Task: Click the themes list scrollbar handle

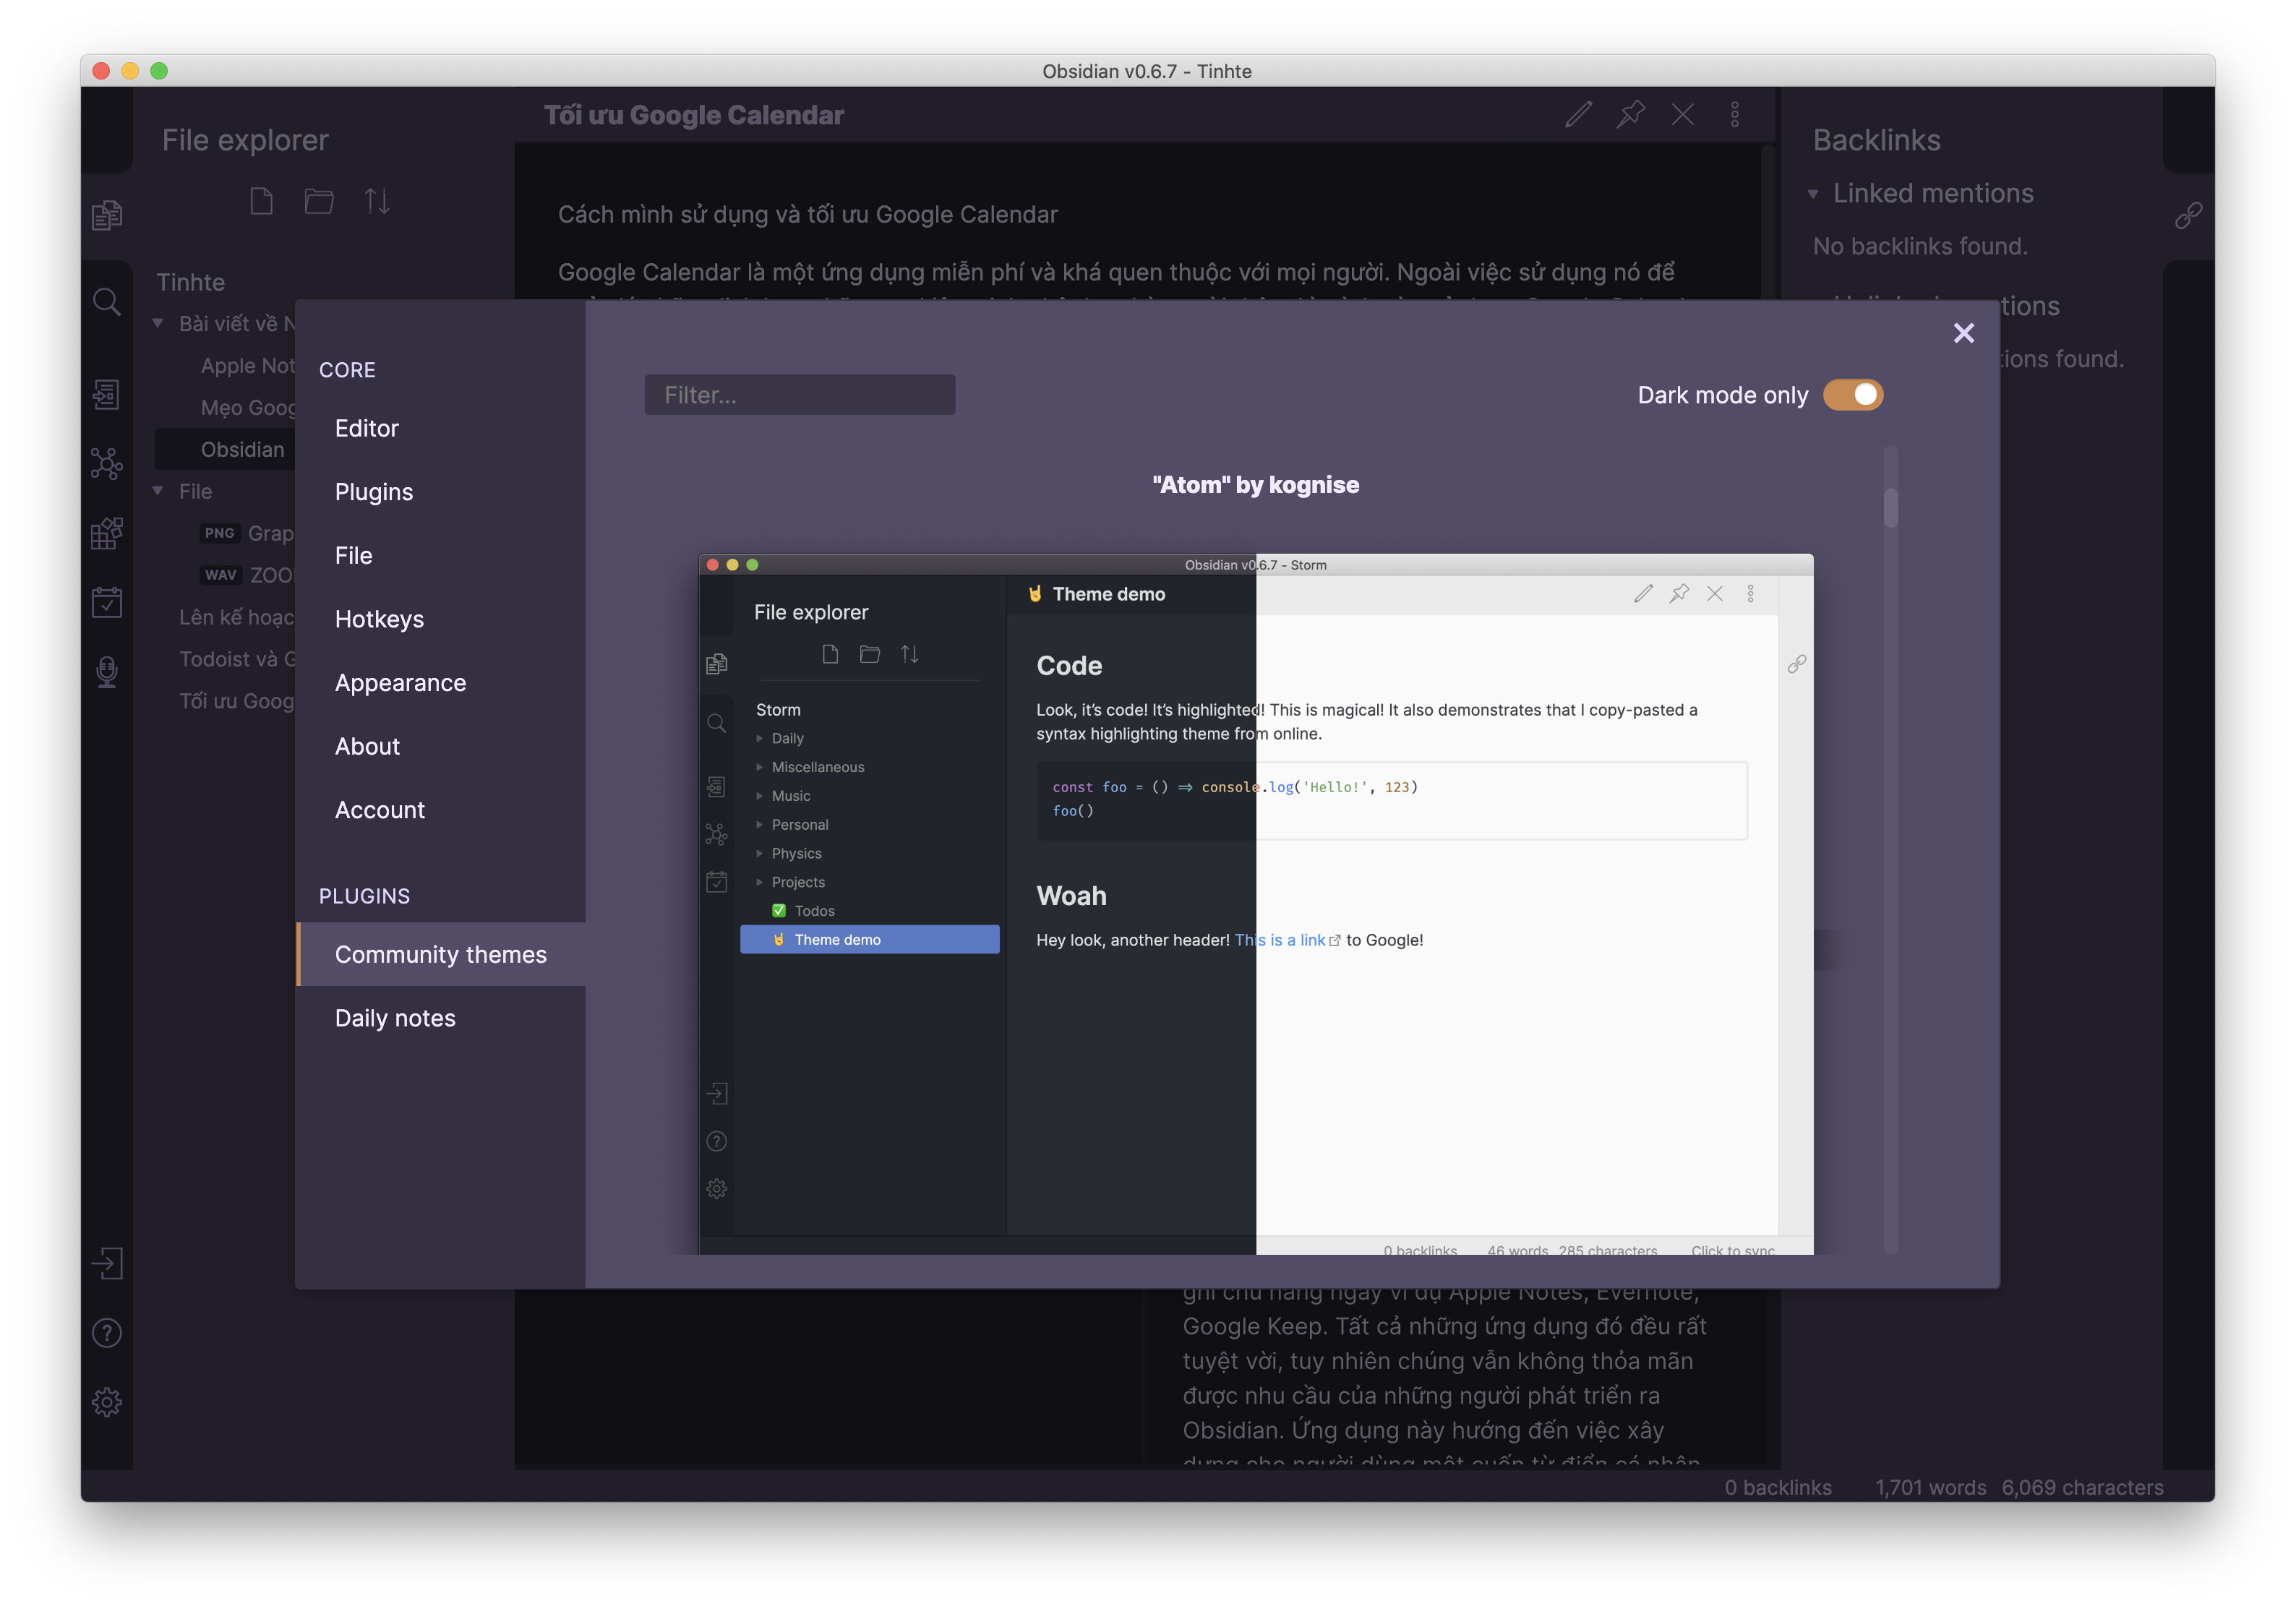Action: pyautogui.click(x=1890, y=507)
